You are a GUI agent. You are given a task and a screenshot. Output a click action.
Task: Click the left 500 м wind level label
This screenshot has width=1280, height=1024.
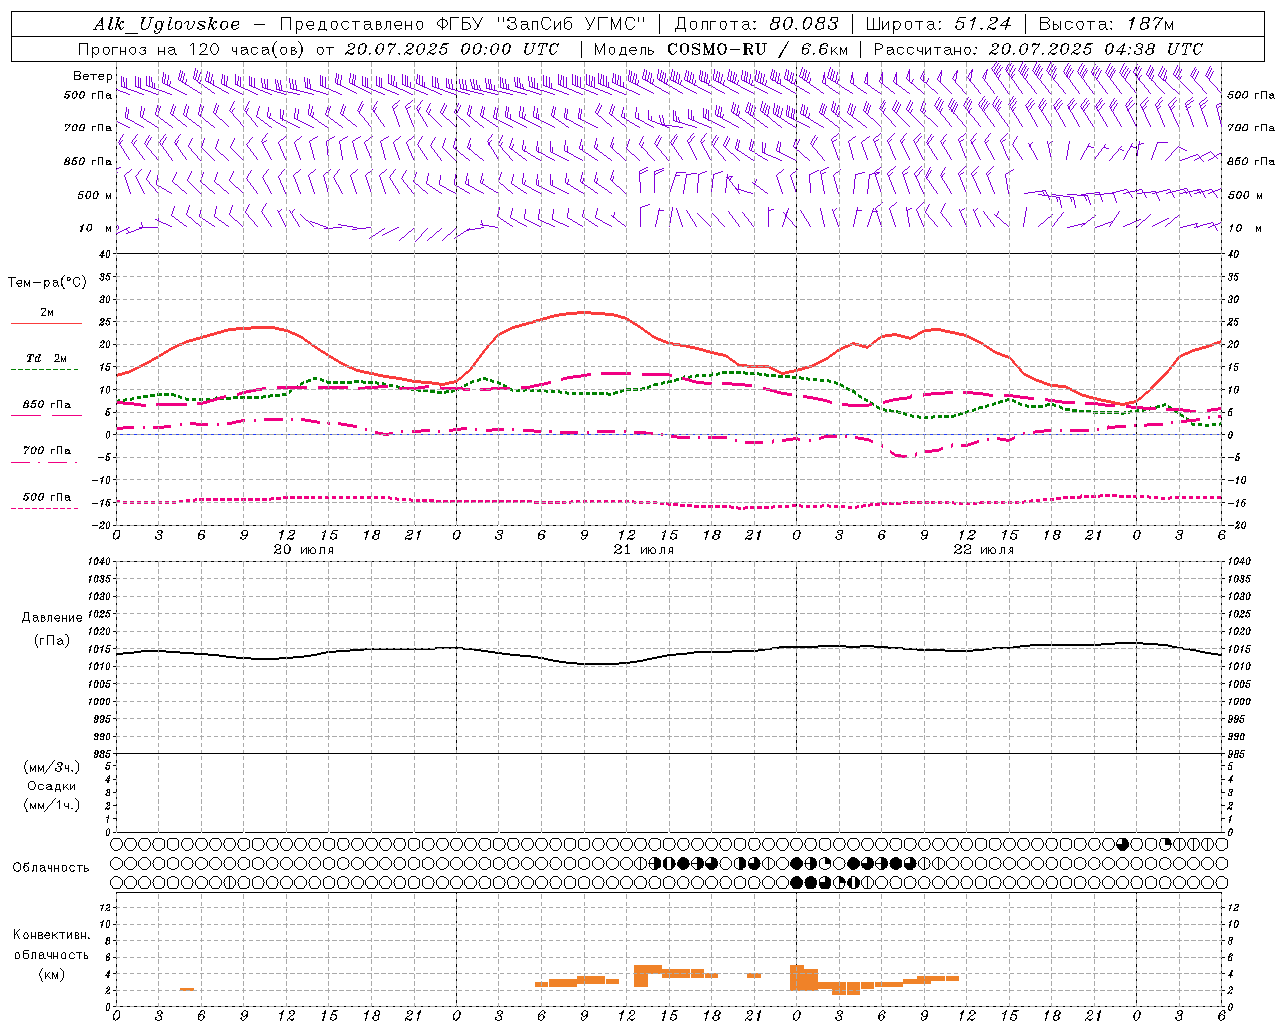(95, 195)
